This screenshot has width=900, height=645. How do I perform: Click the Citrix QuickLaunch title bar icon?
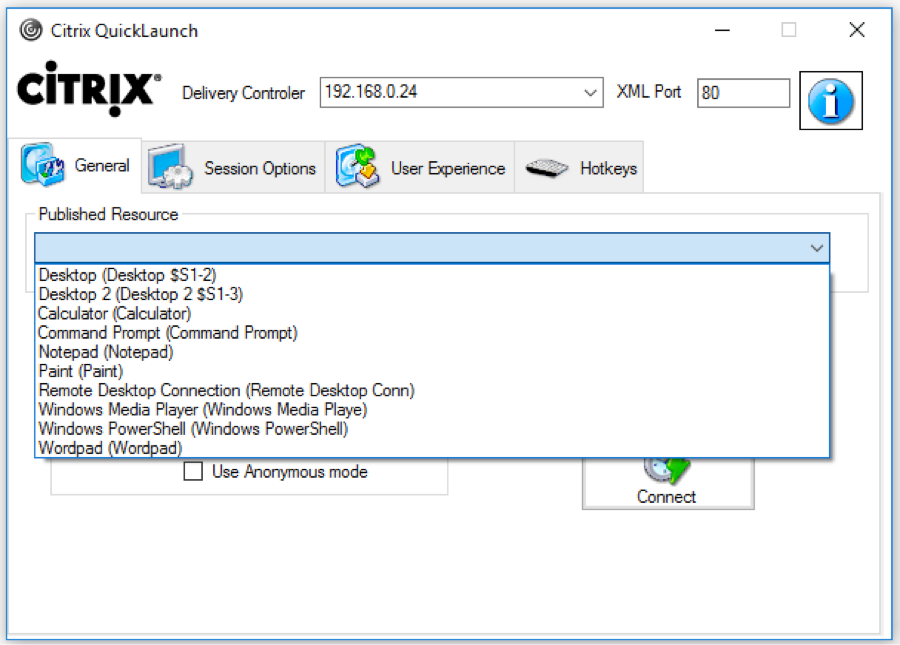click(31, 30)
